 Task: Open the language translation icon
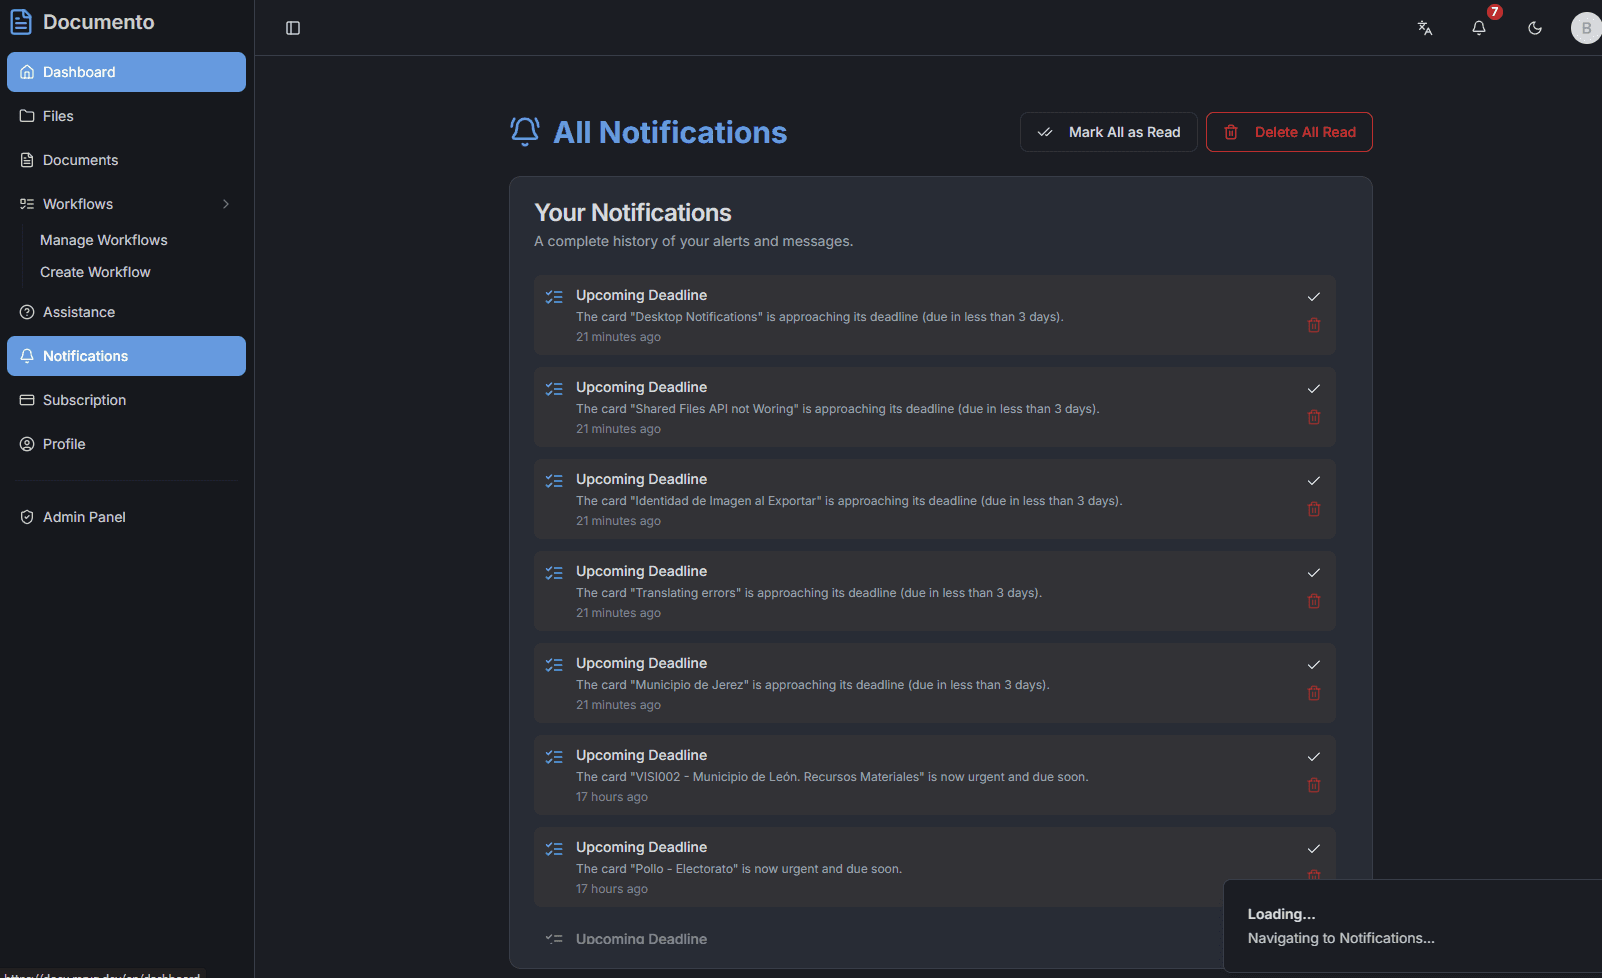pos(1425,28)
